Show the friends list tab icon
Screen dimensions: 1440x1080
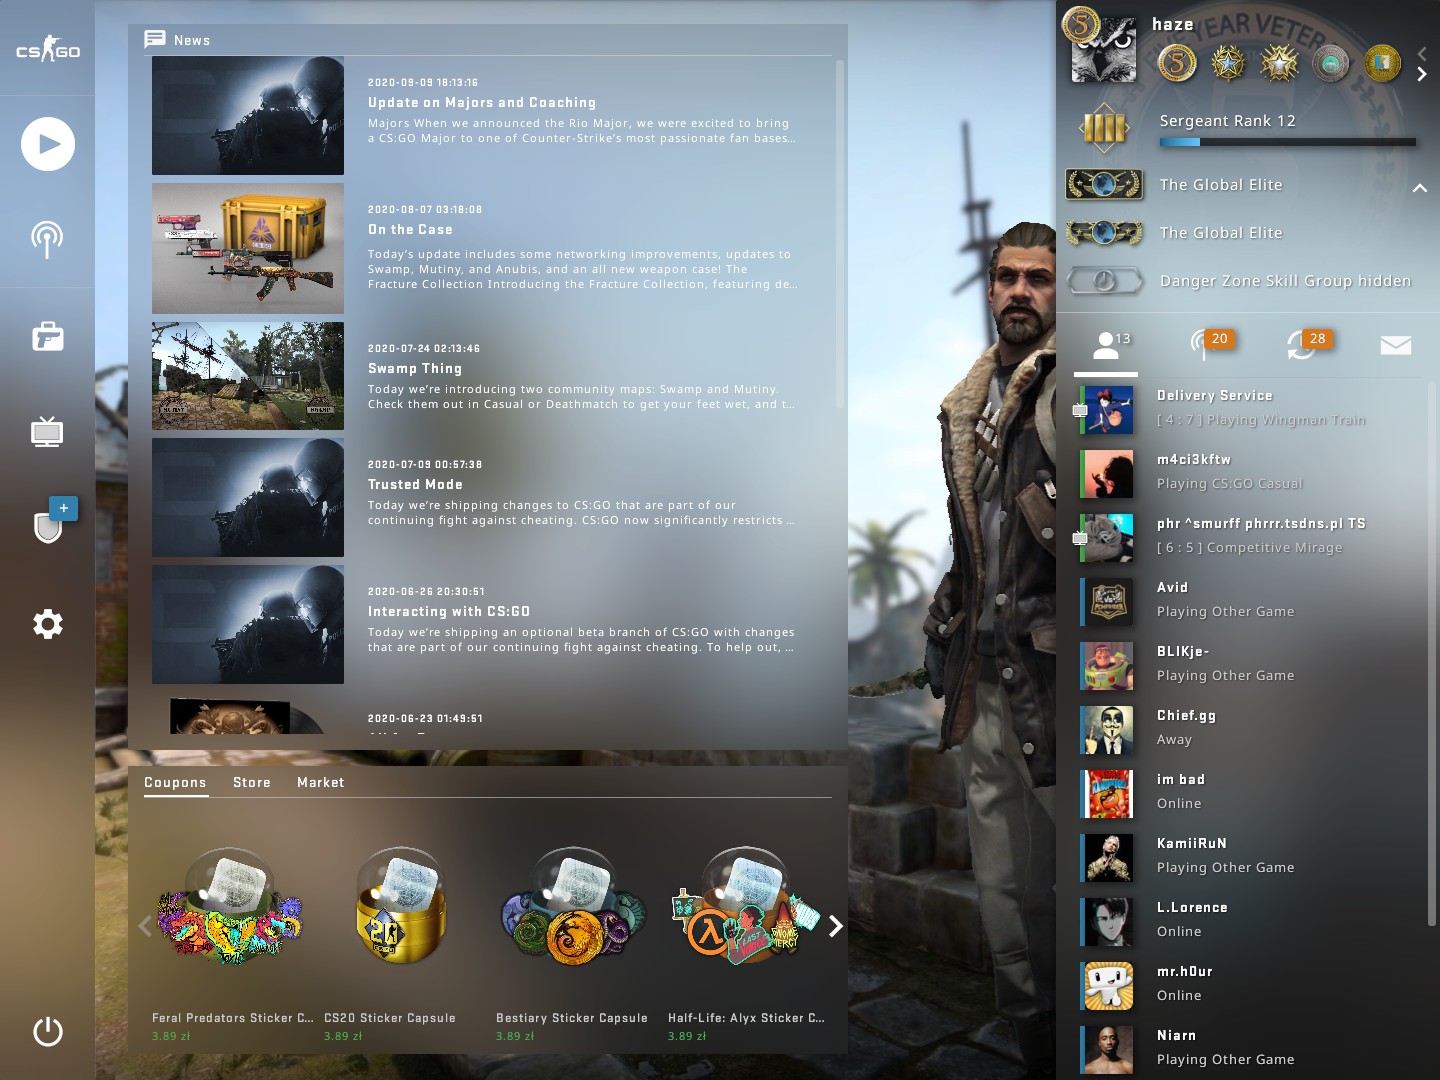(1106, 345)
